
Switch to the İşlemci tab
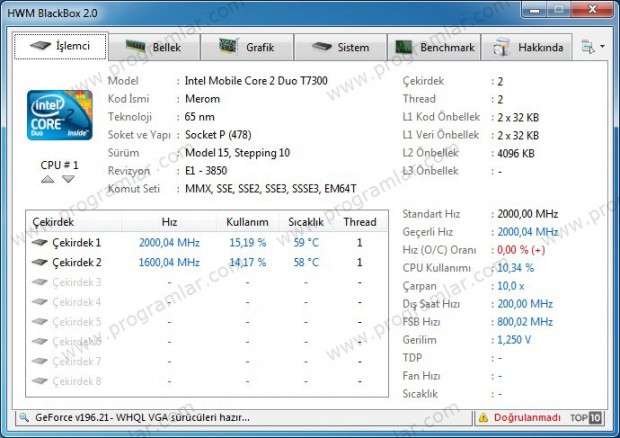(60, 46)
